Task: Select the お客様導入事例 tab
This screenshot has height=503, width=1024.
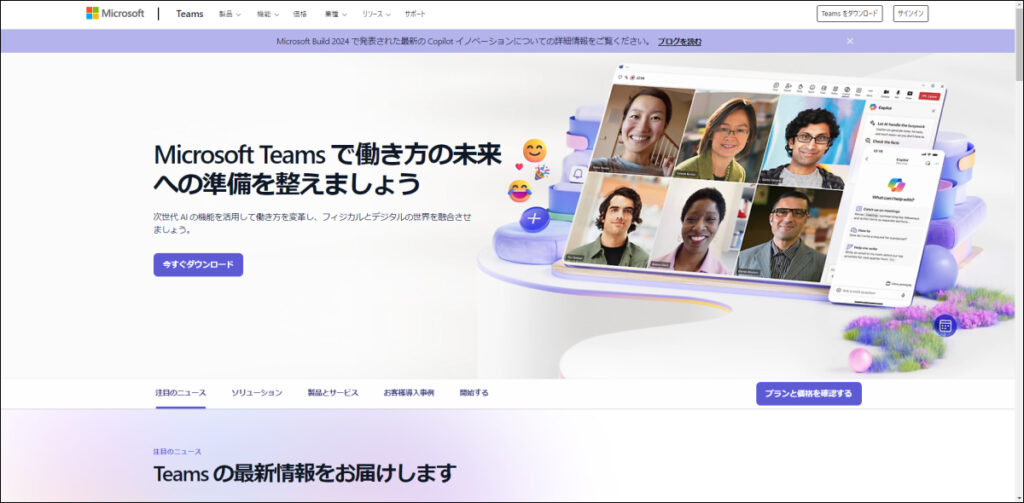Action: point(409,393)
